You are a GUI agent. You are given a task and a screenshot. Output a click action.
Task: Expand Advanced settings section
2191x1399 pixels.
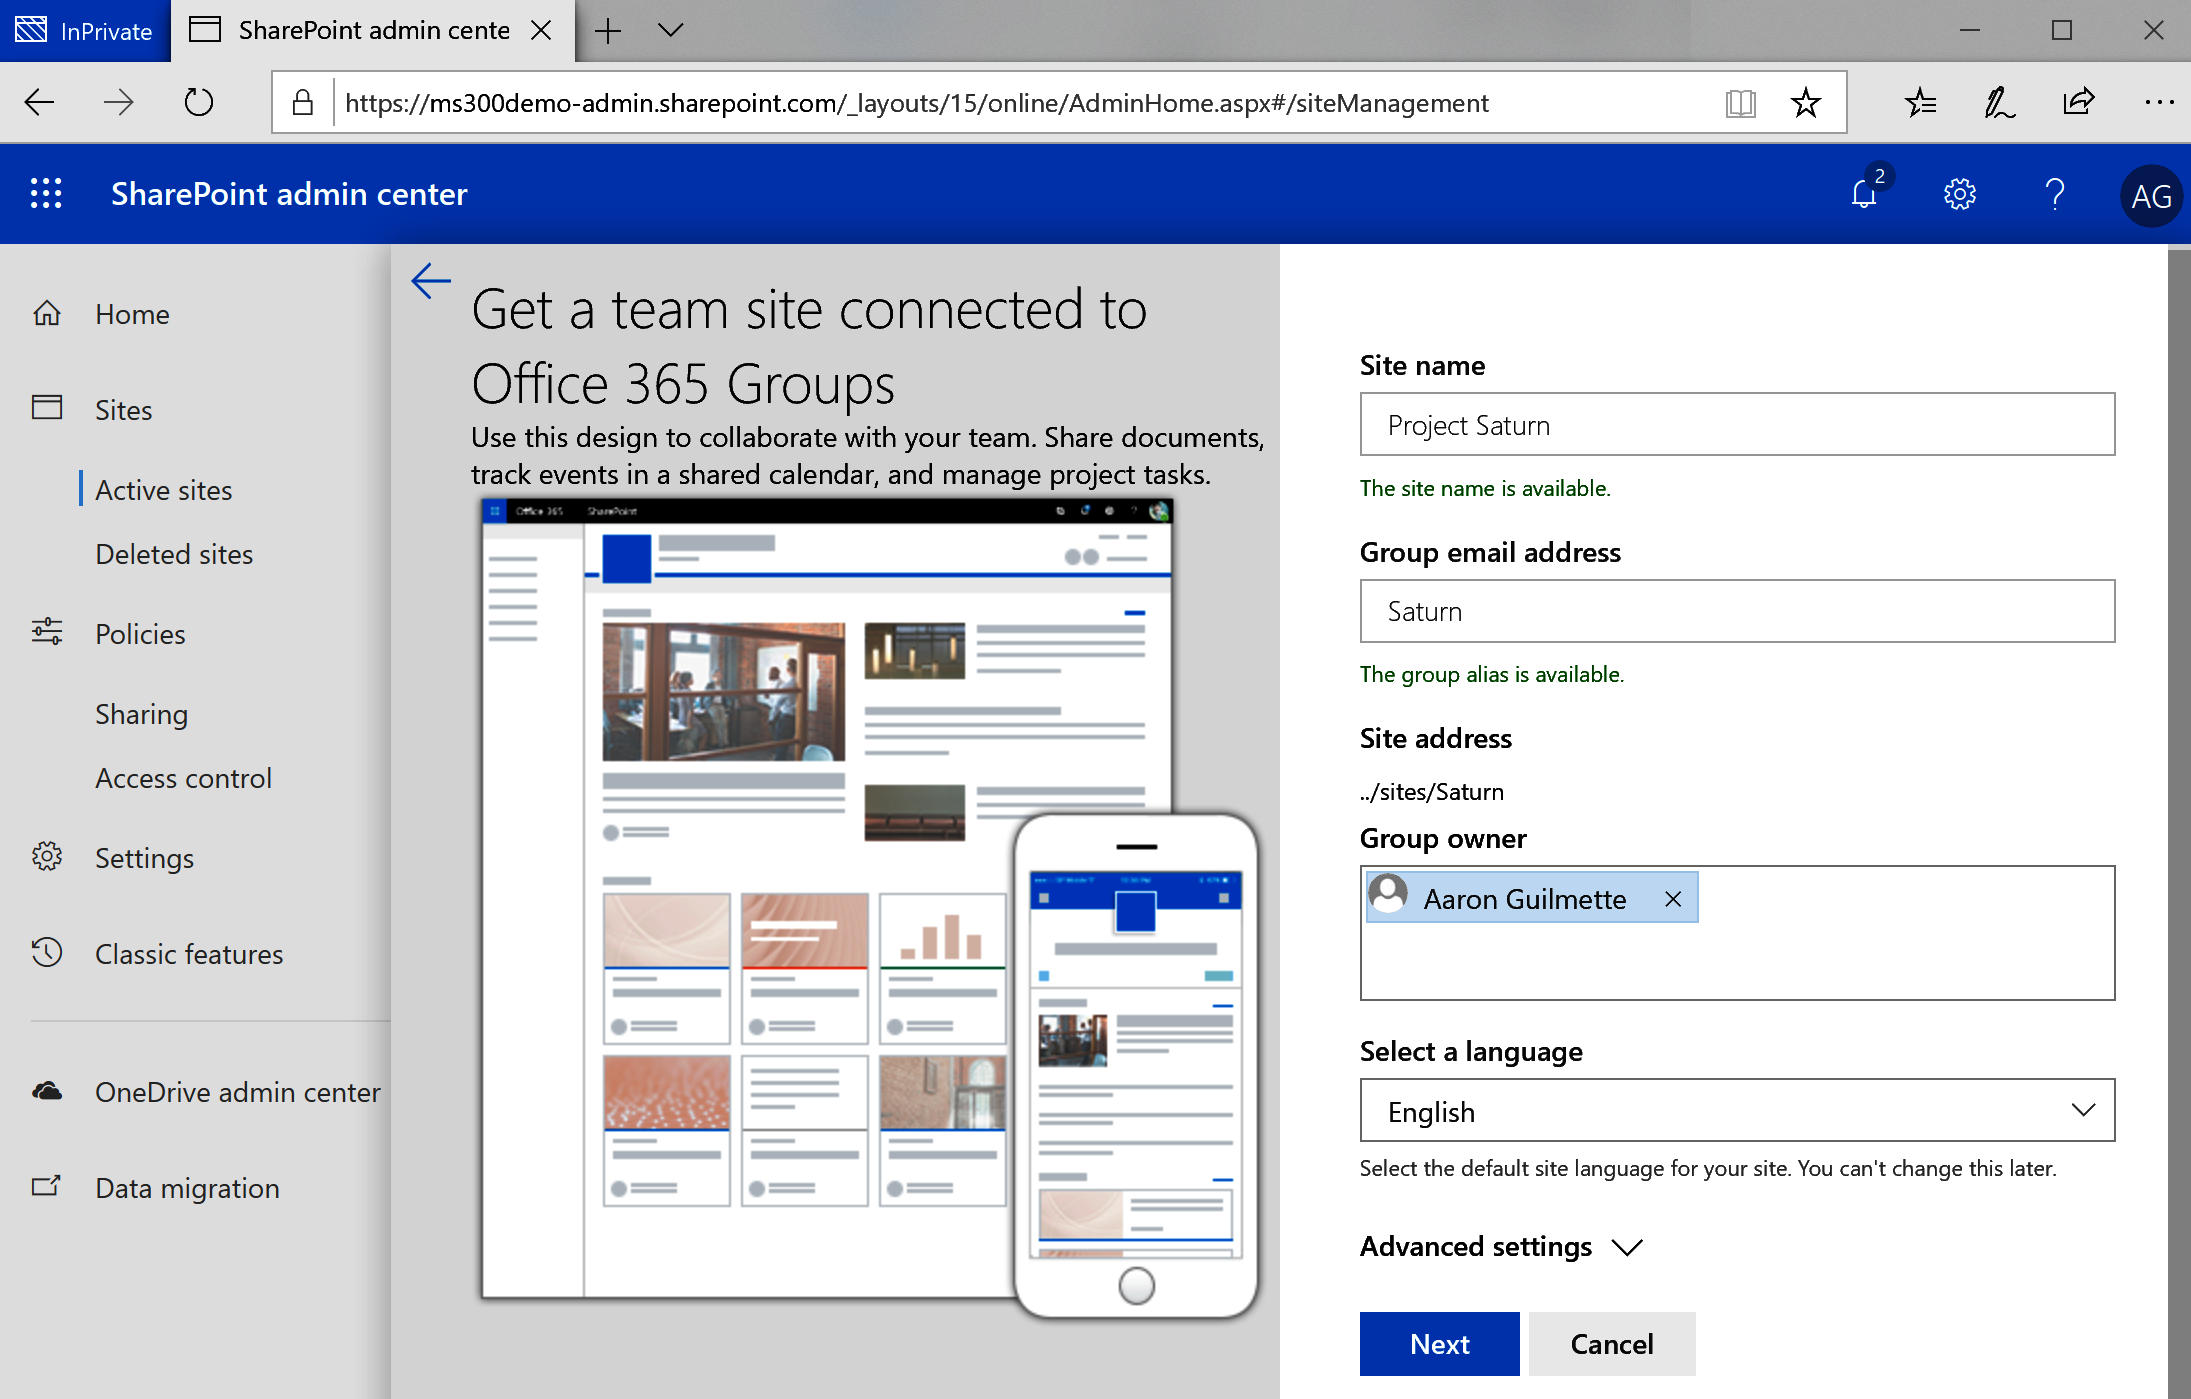pos(1500,1247)
